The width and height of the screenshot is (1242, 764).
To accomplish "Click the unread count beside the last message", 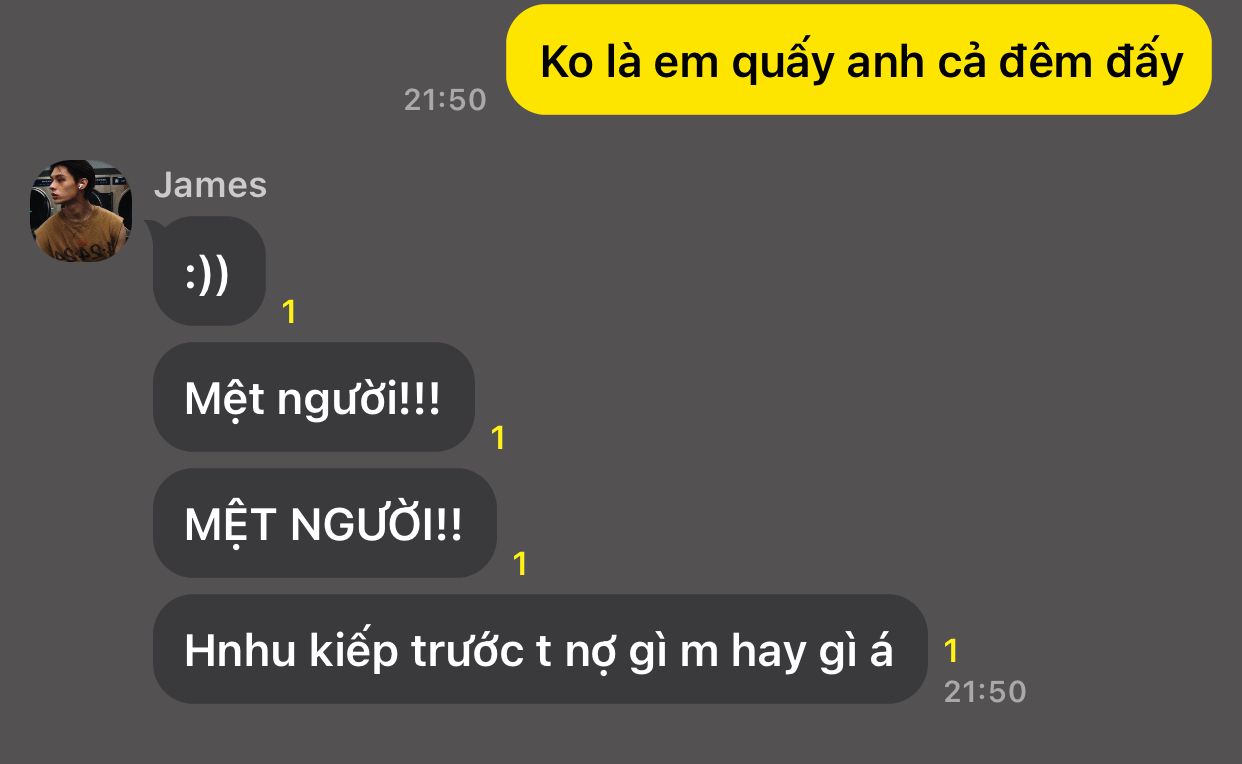I will click(x=951, y=651).
